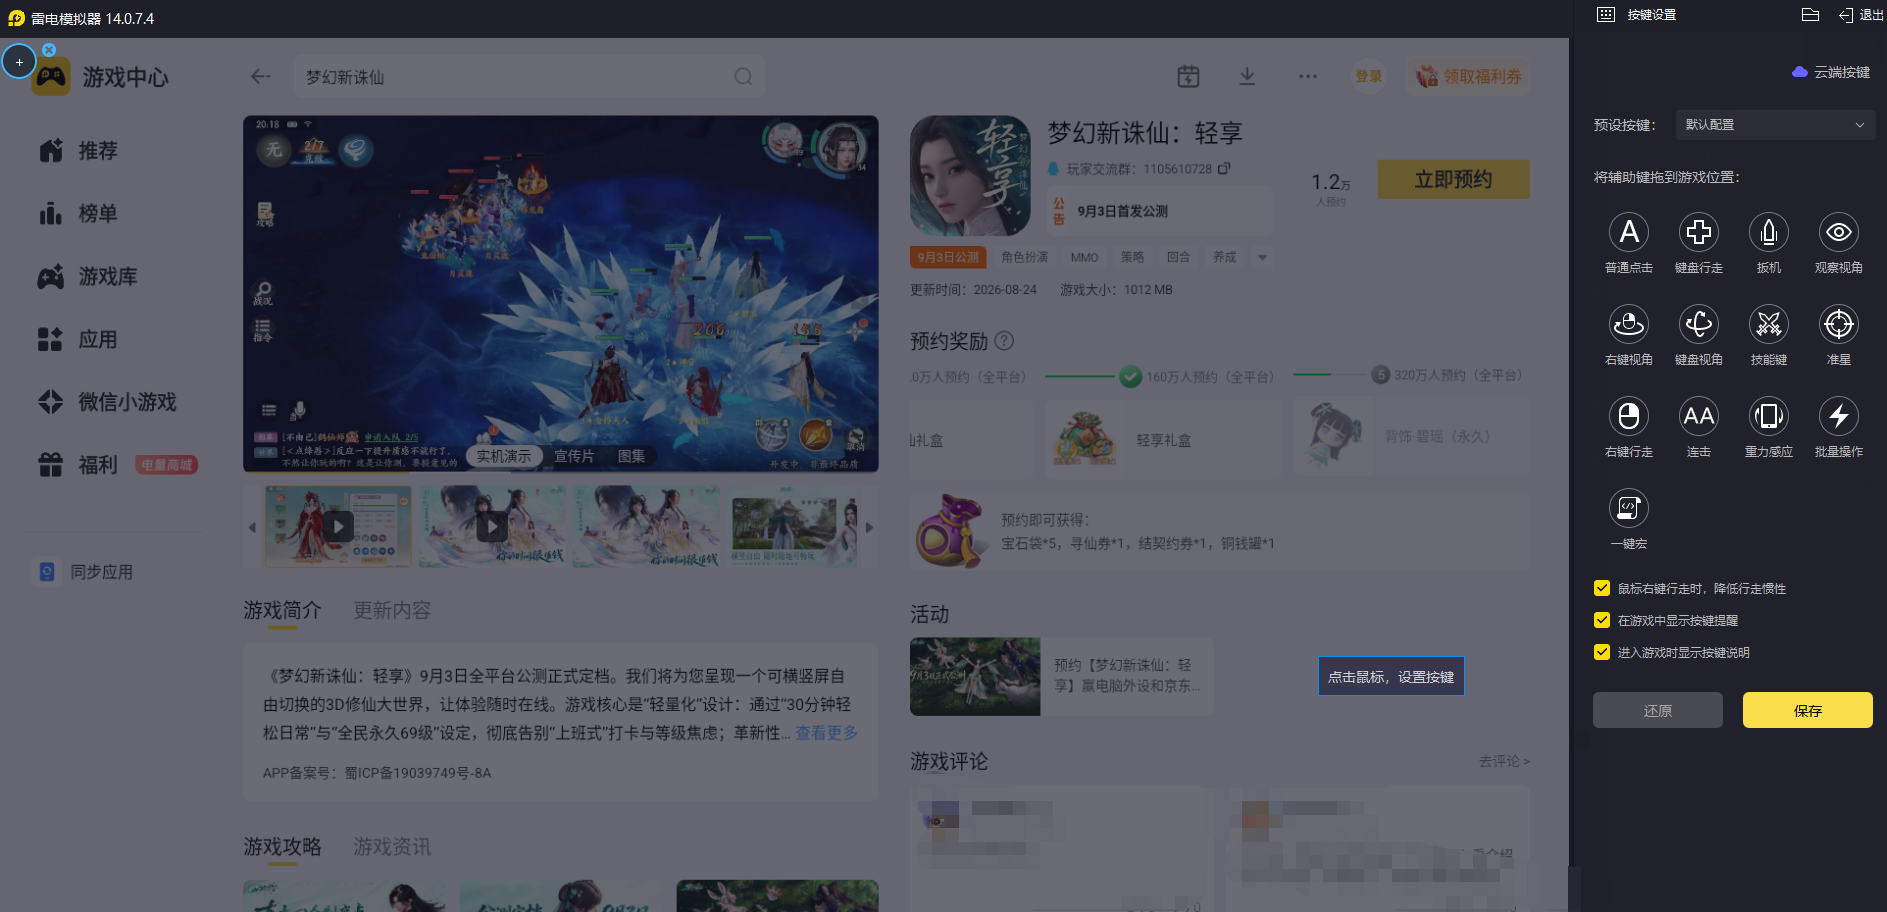Switch to the 宣传片 media tab

pyautogui.click(x=574, y=456)
